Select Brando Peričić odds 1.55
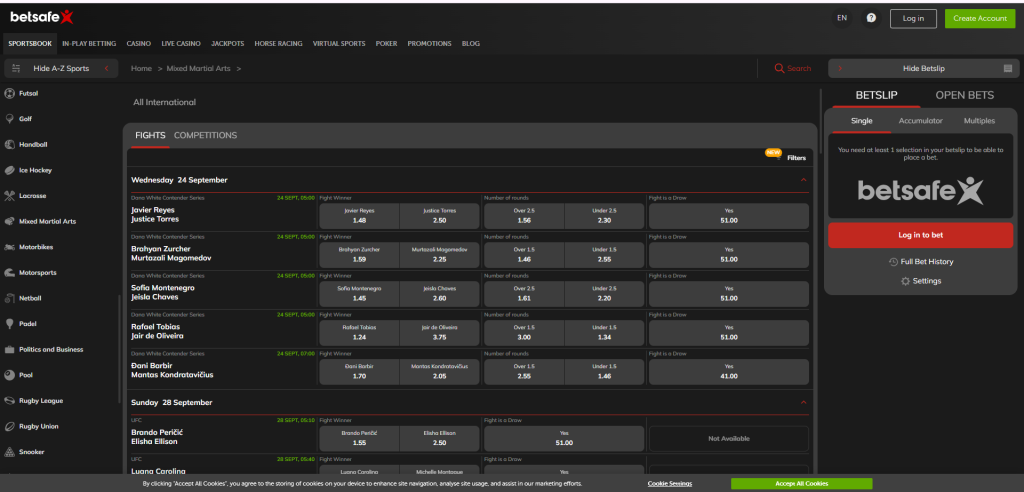The height and width of the screenshot is (492, 1024). 359,438
